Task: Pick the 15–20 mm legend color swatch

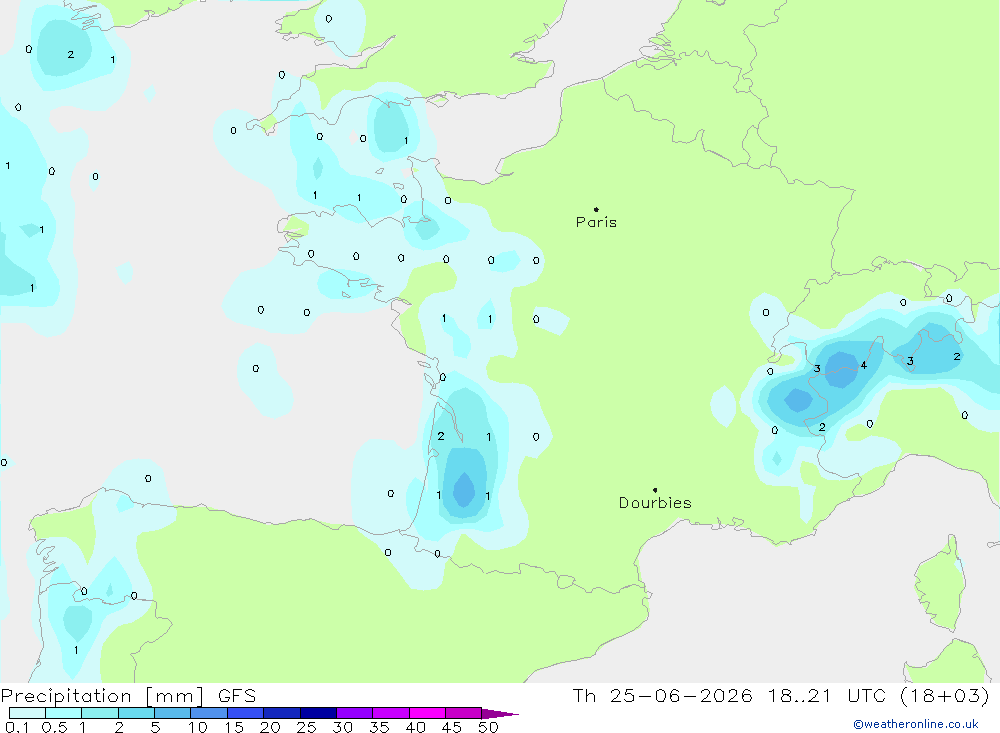Action: pos(246,713)
